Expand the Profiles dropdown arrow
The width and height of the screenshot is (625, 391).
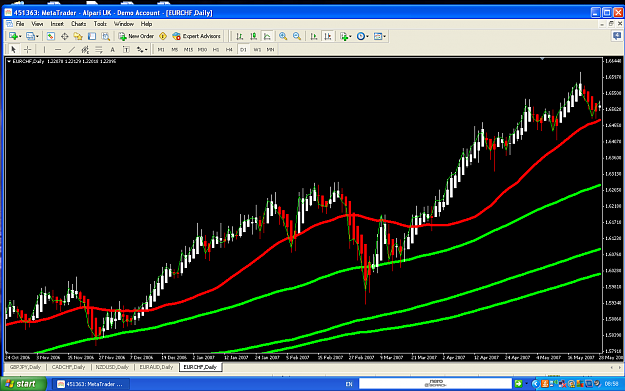[x=37, y=36]
